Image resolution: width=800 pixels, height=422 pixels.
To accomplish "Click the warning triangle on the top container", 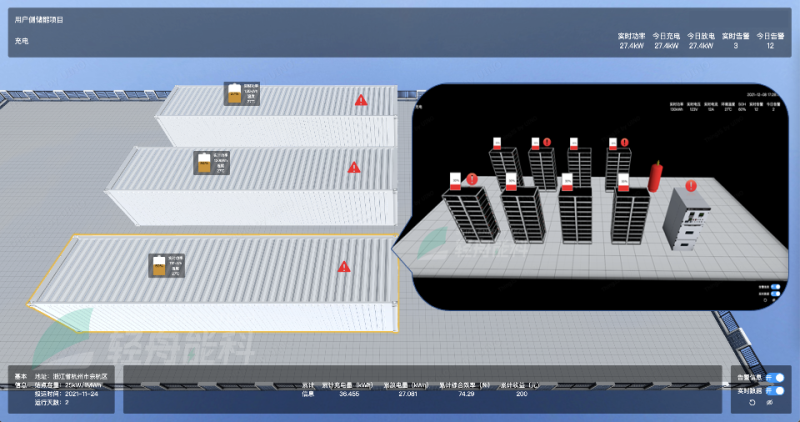I will (361, 100).
